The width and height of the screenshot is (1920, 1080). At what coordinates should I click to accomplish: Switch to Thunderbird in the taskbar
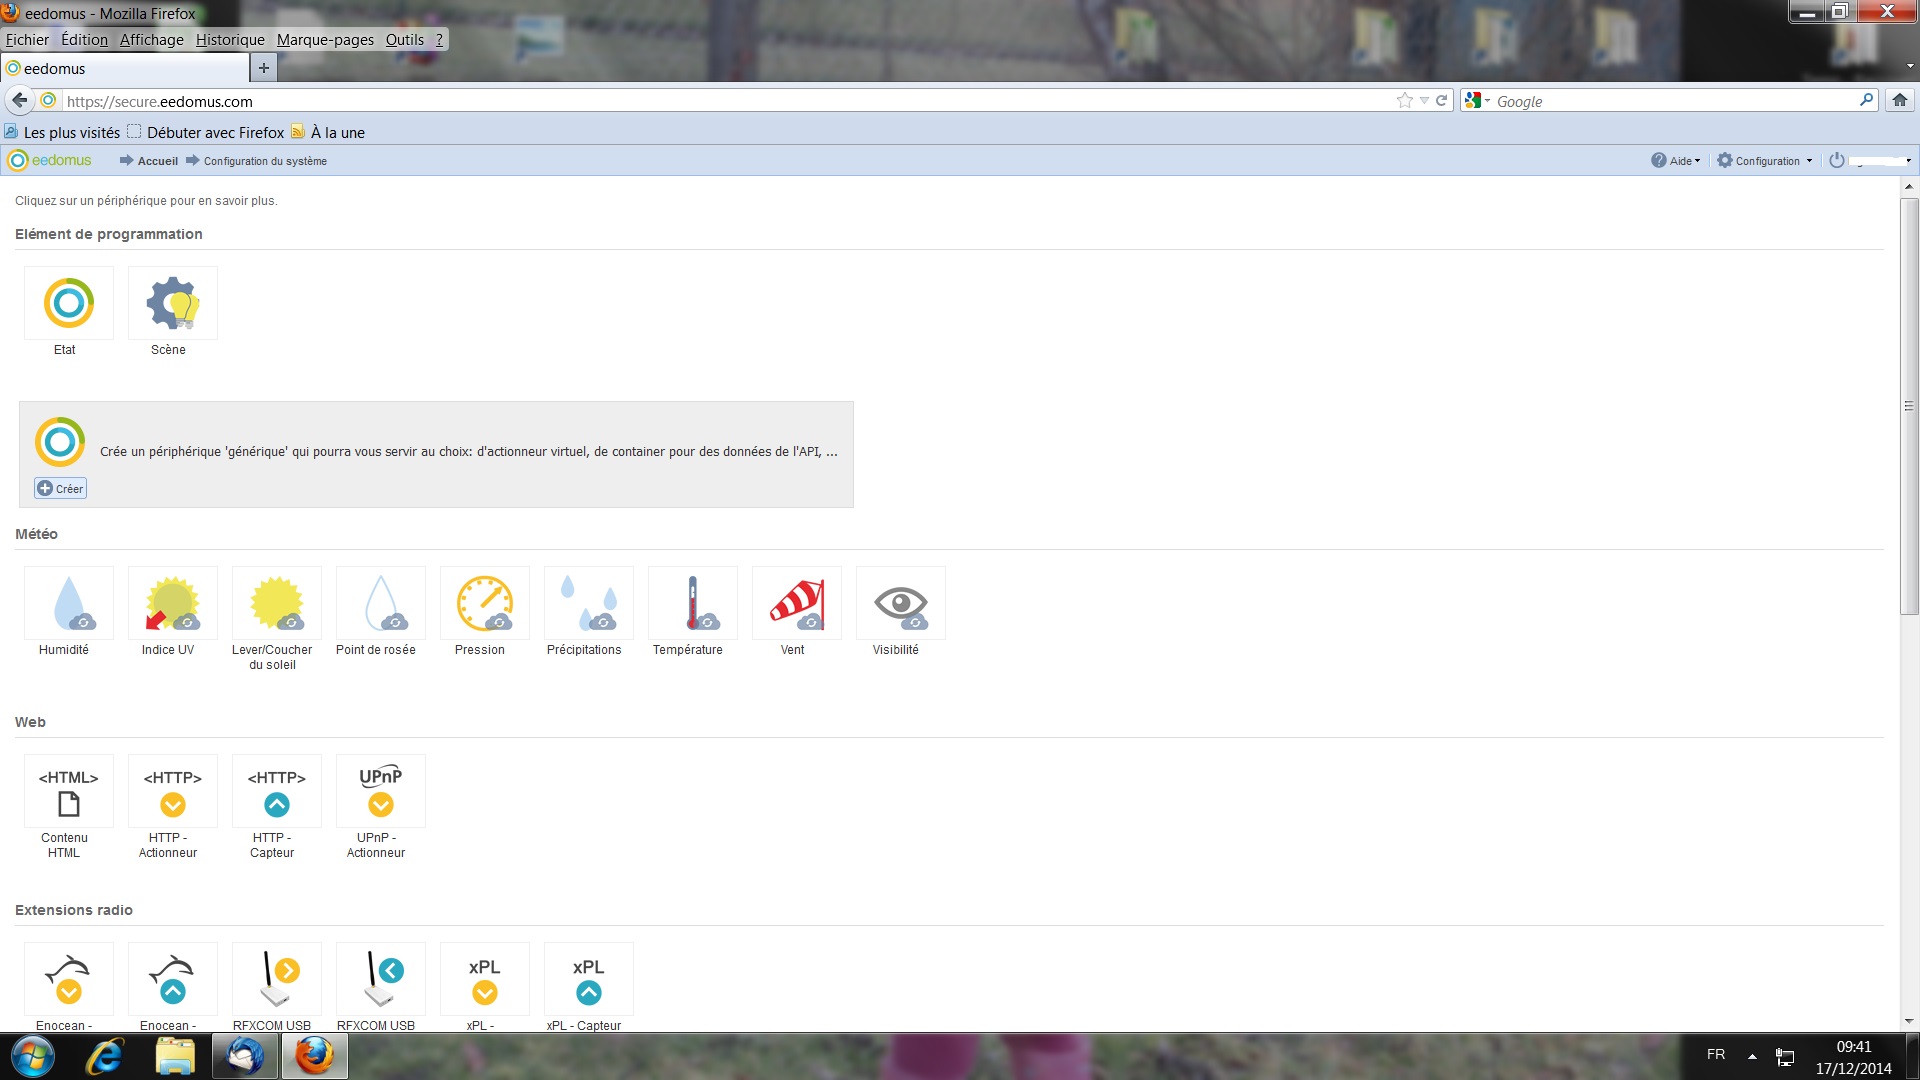click(x=245, y=1056)
